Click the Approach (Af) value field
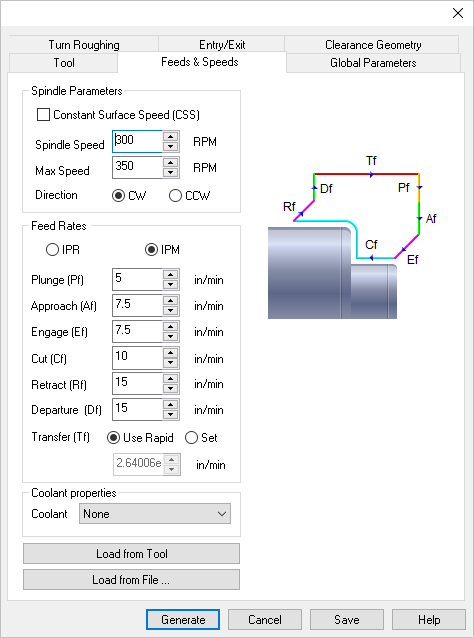This screenshot has width=474, height=638. 137,306
